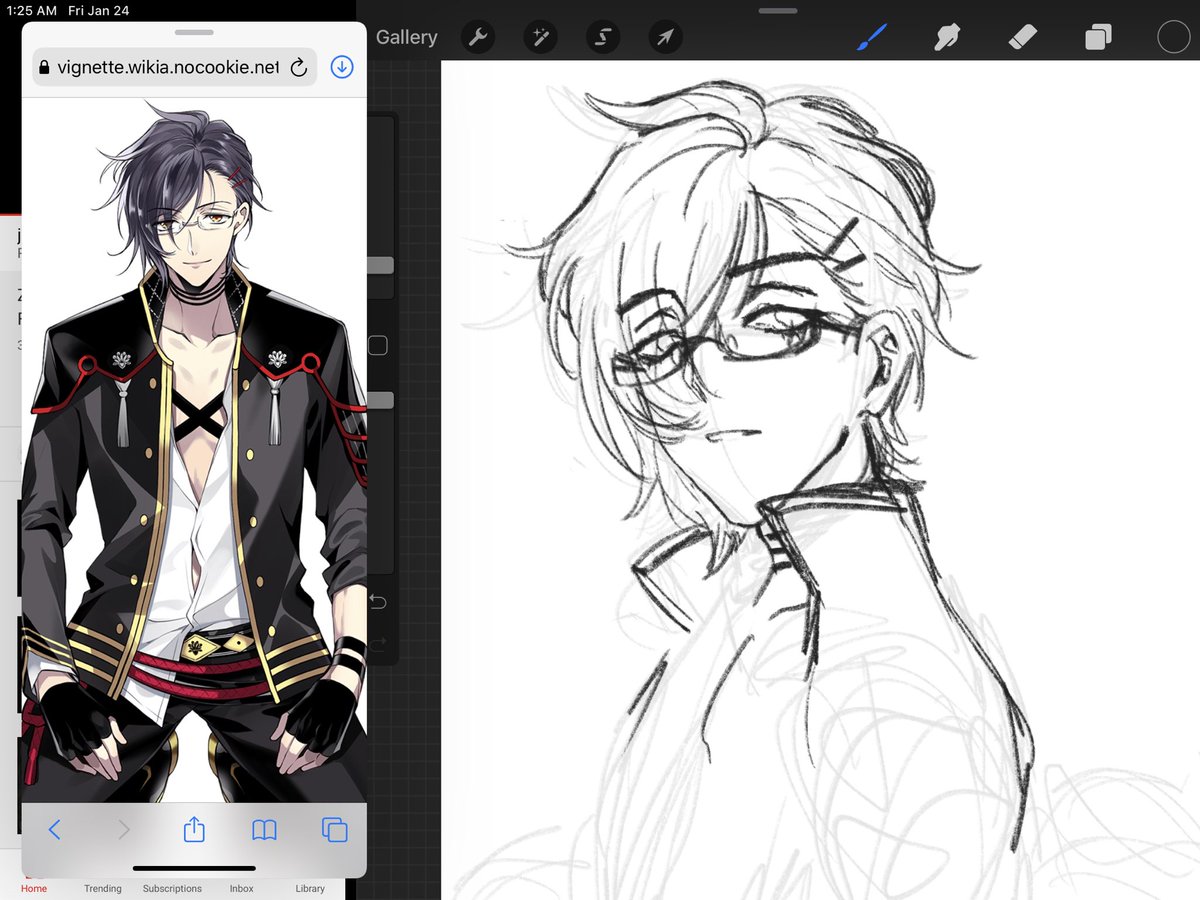Image resolution: width=1200 pixels, height=900 pixels.
Task: Select the Smudge tool
Action: (947, 37)
